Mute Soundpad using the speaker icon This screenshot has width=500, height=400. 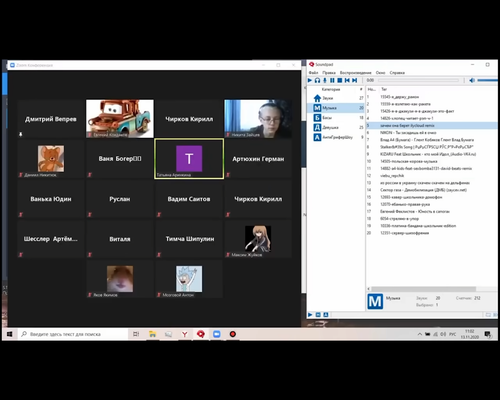point(472,80)
